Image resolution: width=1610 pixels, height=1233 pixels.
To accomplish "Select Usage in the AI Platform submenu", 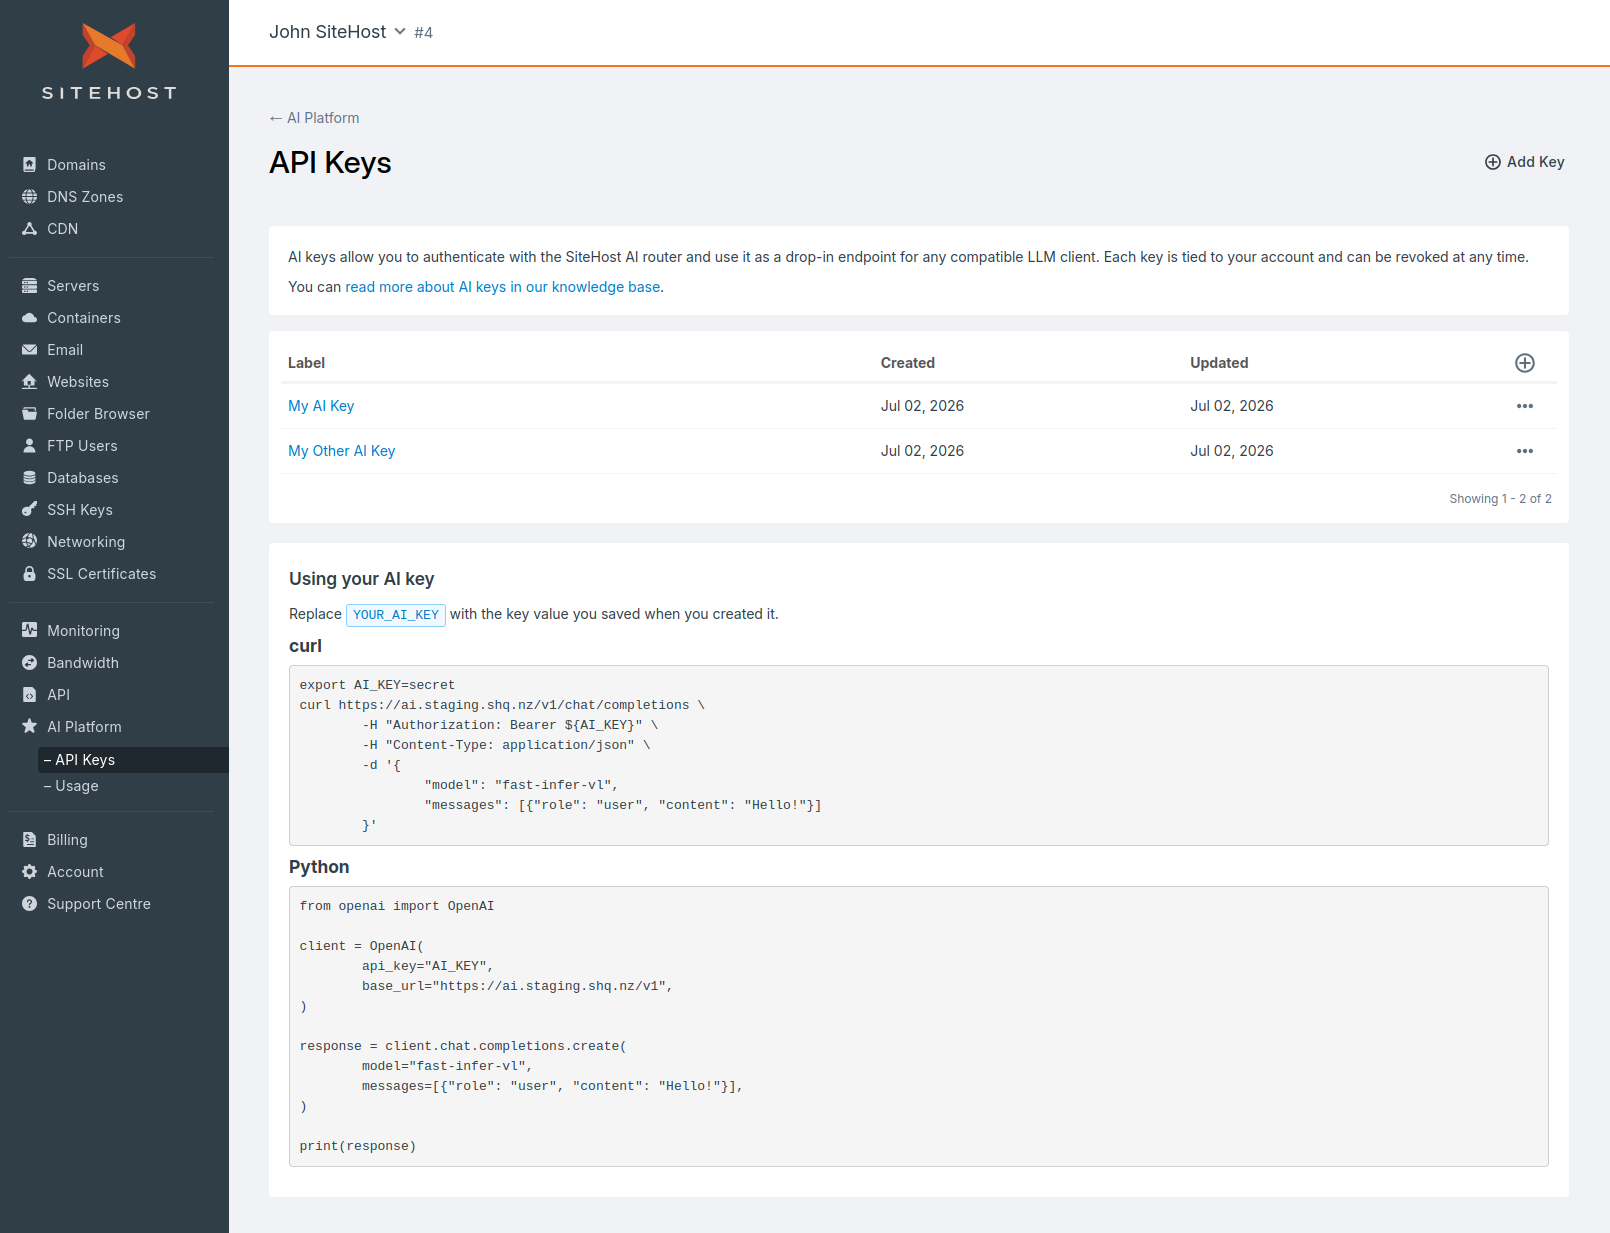I will [71, 786].
